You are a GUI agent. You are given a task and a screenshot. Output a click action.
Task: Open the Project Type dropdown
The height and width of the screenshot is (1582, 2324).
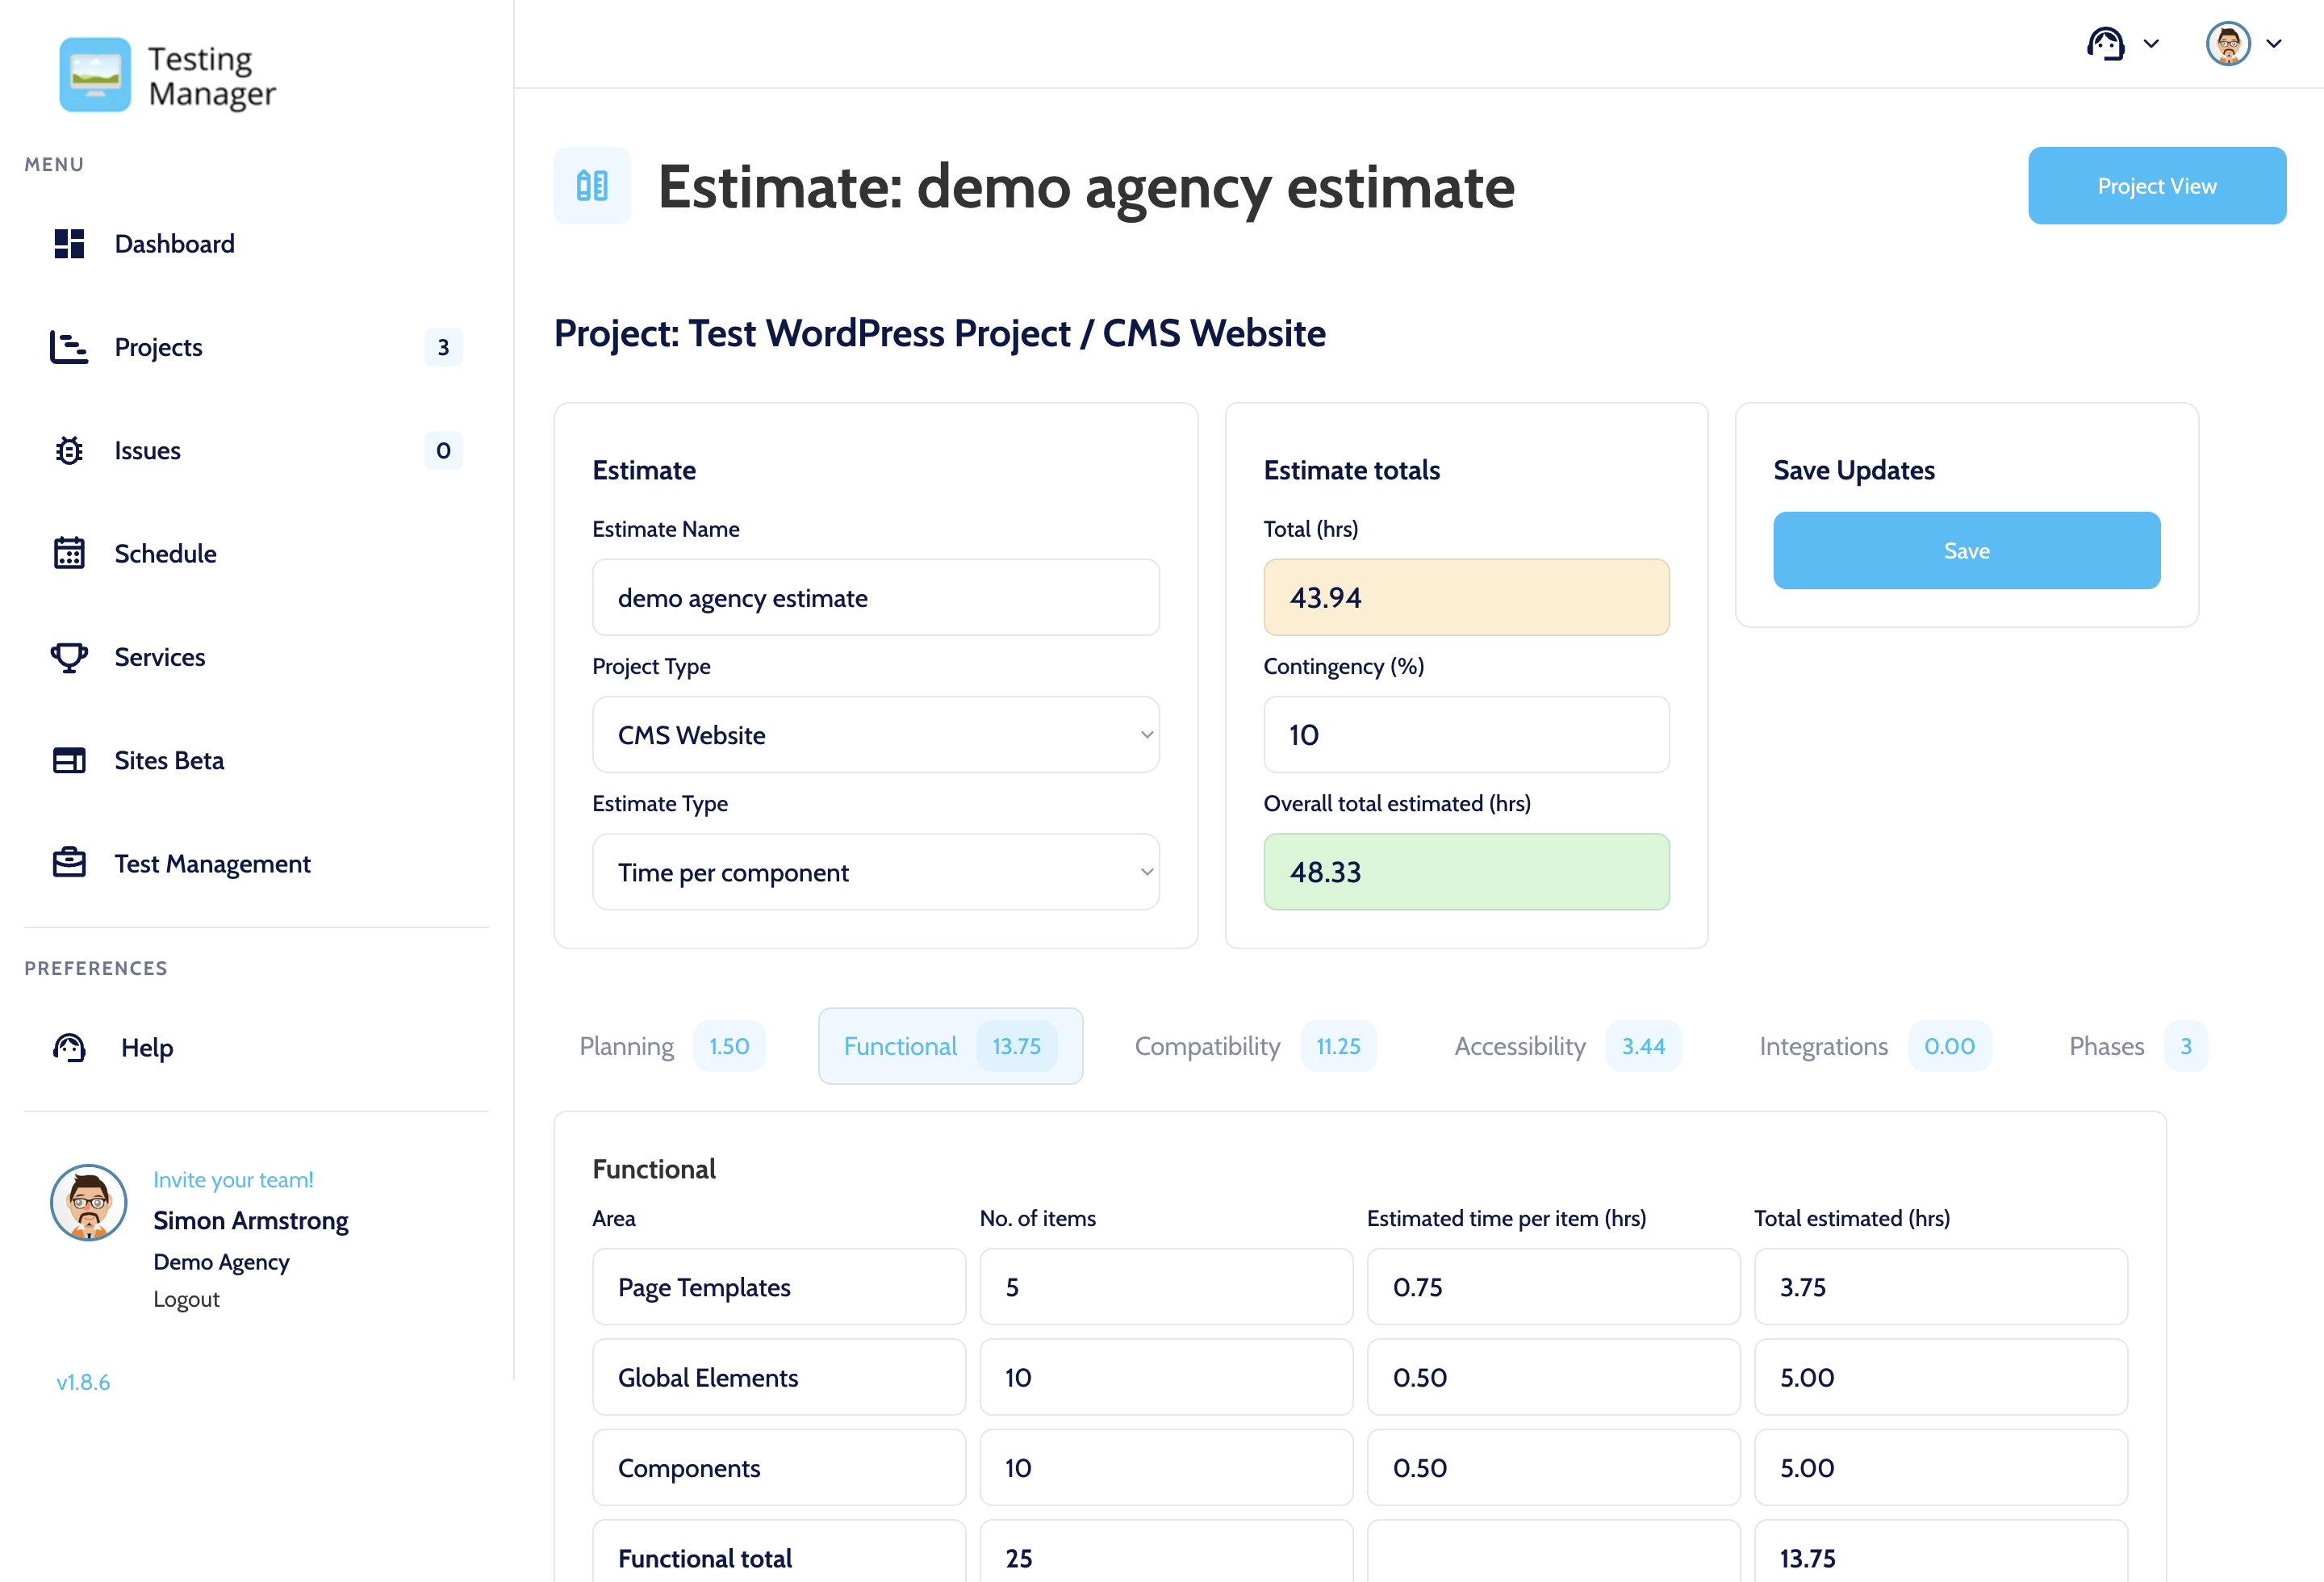click(875, 735)
